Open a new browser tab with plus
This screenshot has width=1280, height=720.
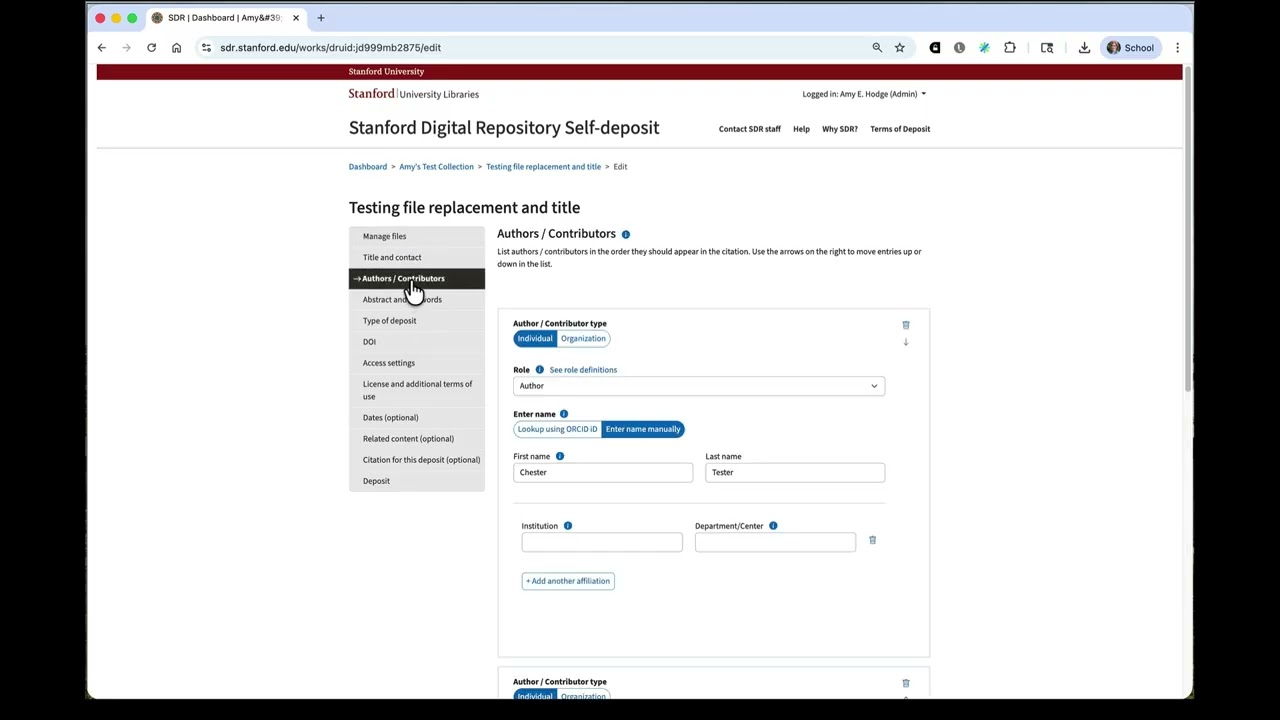pos(321,18)
